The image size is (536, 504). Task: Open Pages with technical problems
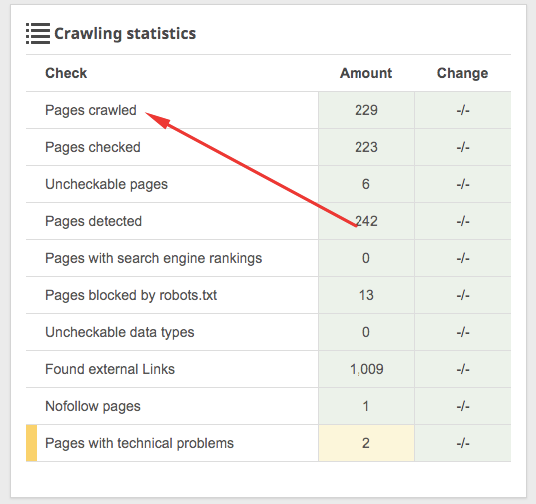[x=139, y=443]
